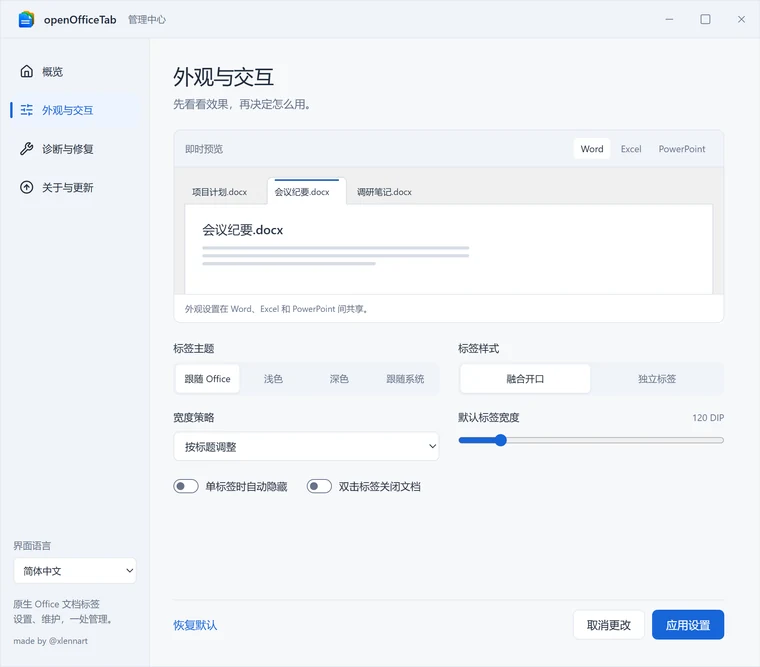The image size is (760, 667).
Task: Minimize the openOfficeTab window
Action: (669, 19)
